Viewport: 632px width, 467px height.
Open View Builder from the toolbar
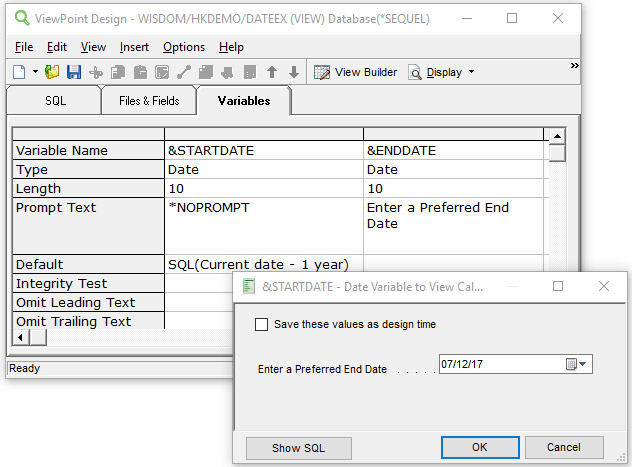[x=356, y=73]
